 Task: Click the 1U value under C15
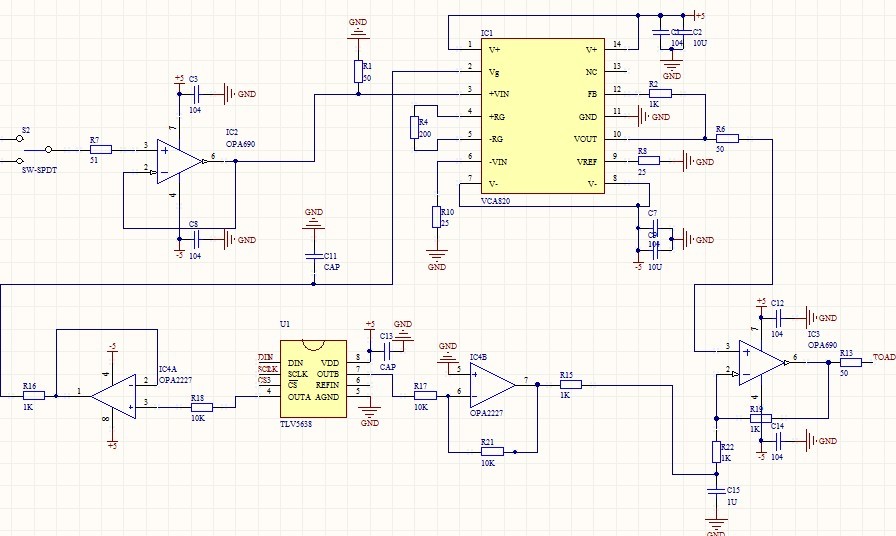tap(732, 502)
